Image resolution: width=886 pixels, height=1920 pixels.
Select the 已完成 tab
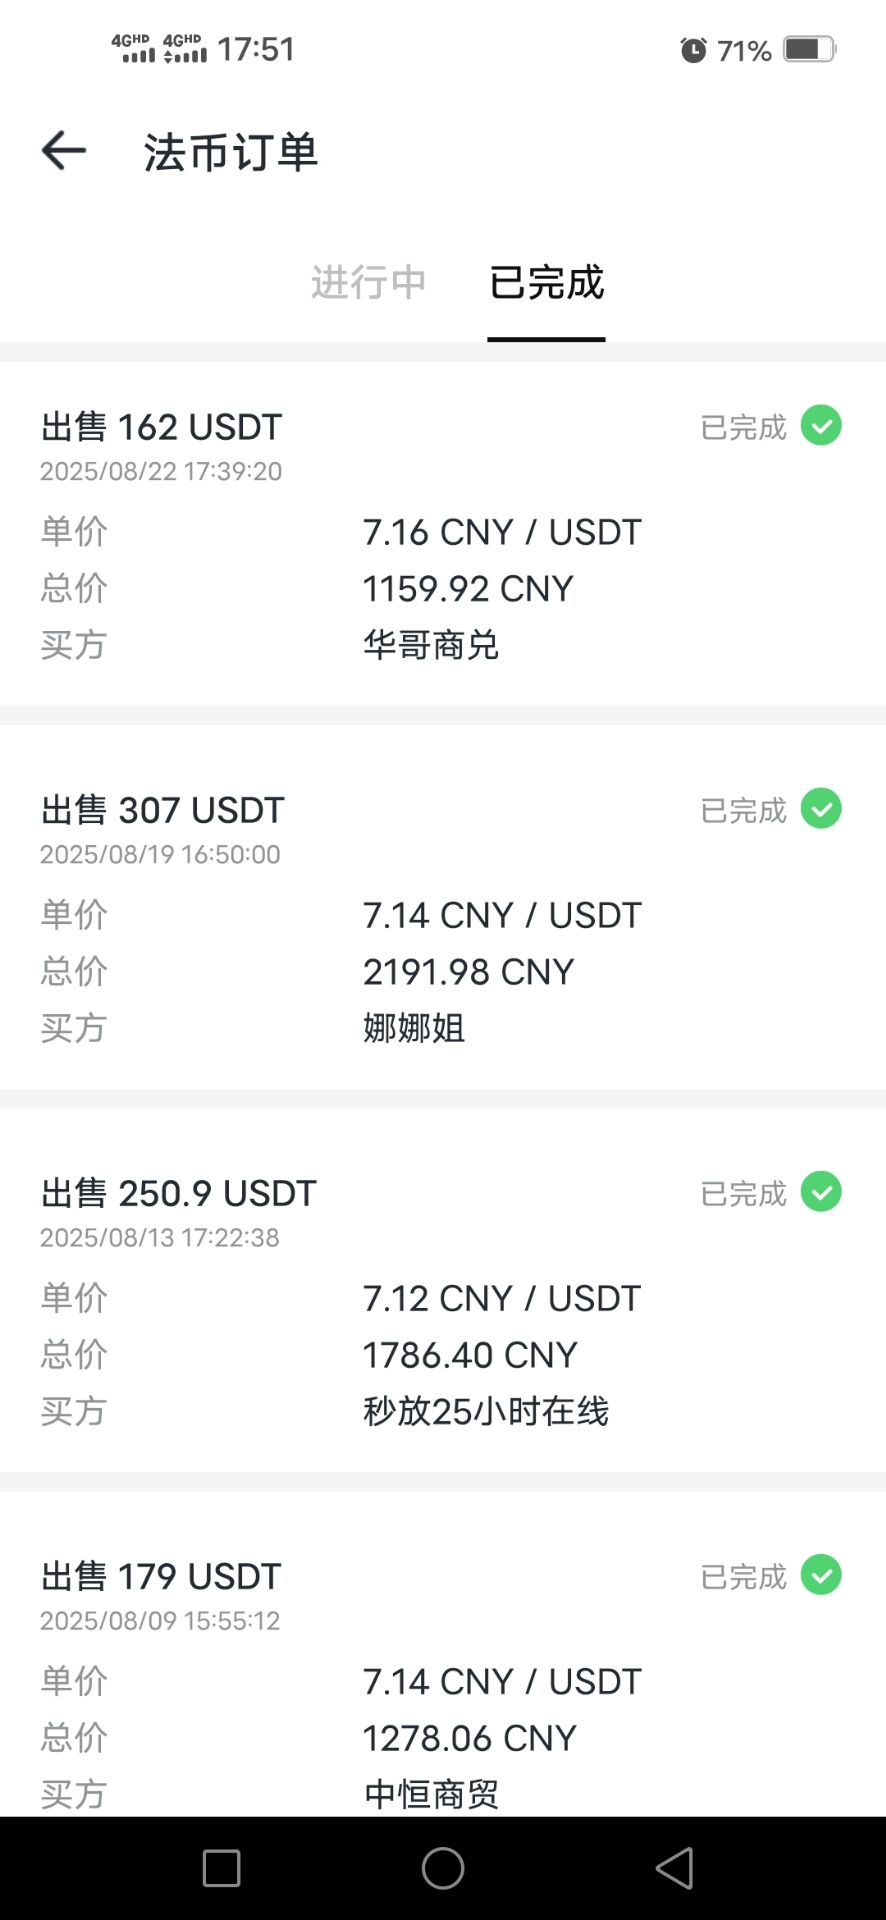pos(546,283)
